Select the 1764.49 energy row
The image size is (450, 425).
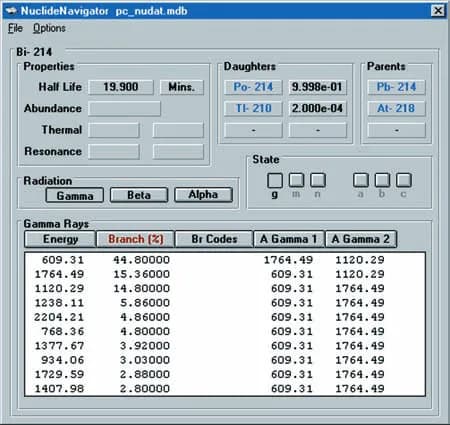[225, 274]
